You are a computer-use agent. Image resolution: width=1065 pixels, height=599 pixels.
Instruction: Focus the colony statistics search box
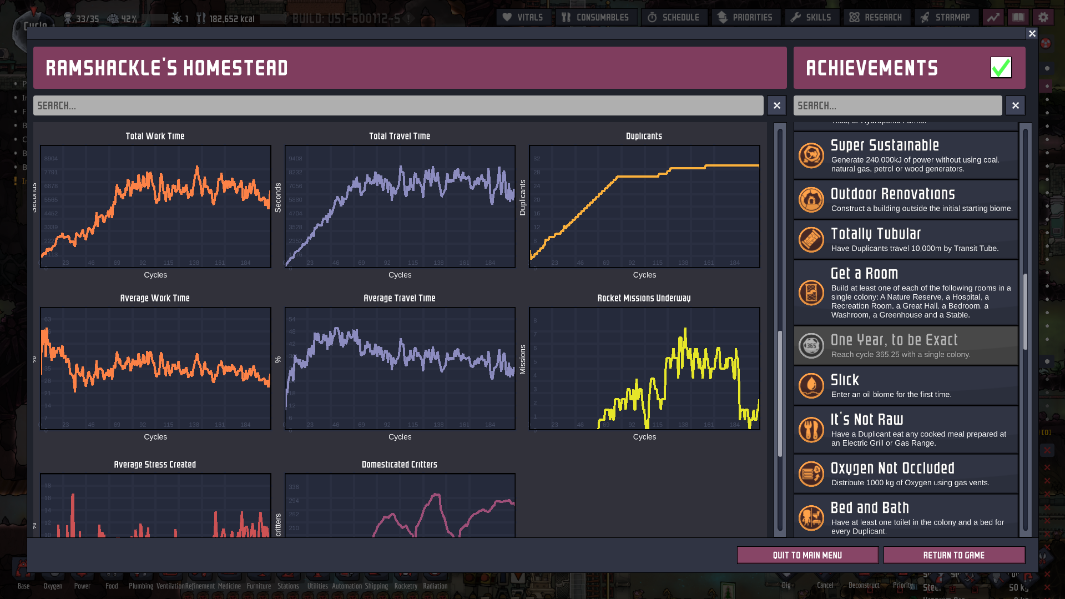pos(398,105)
